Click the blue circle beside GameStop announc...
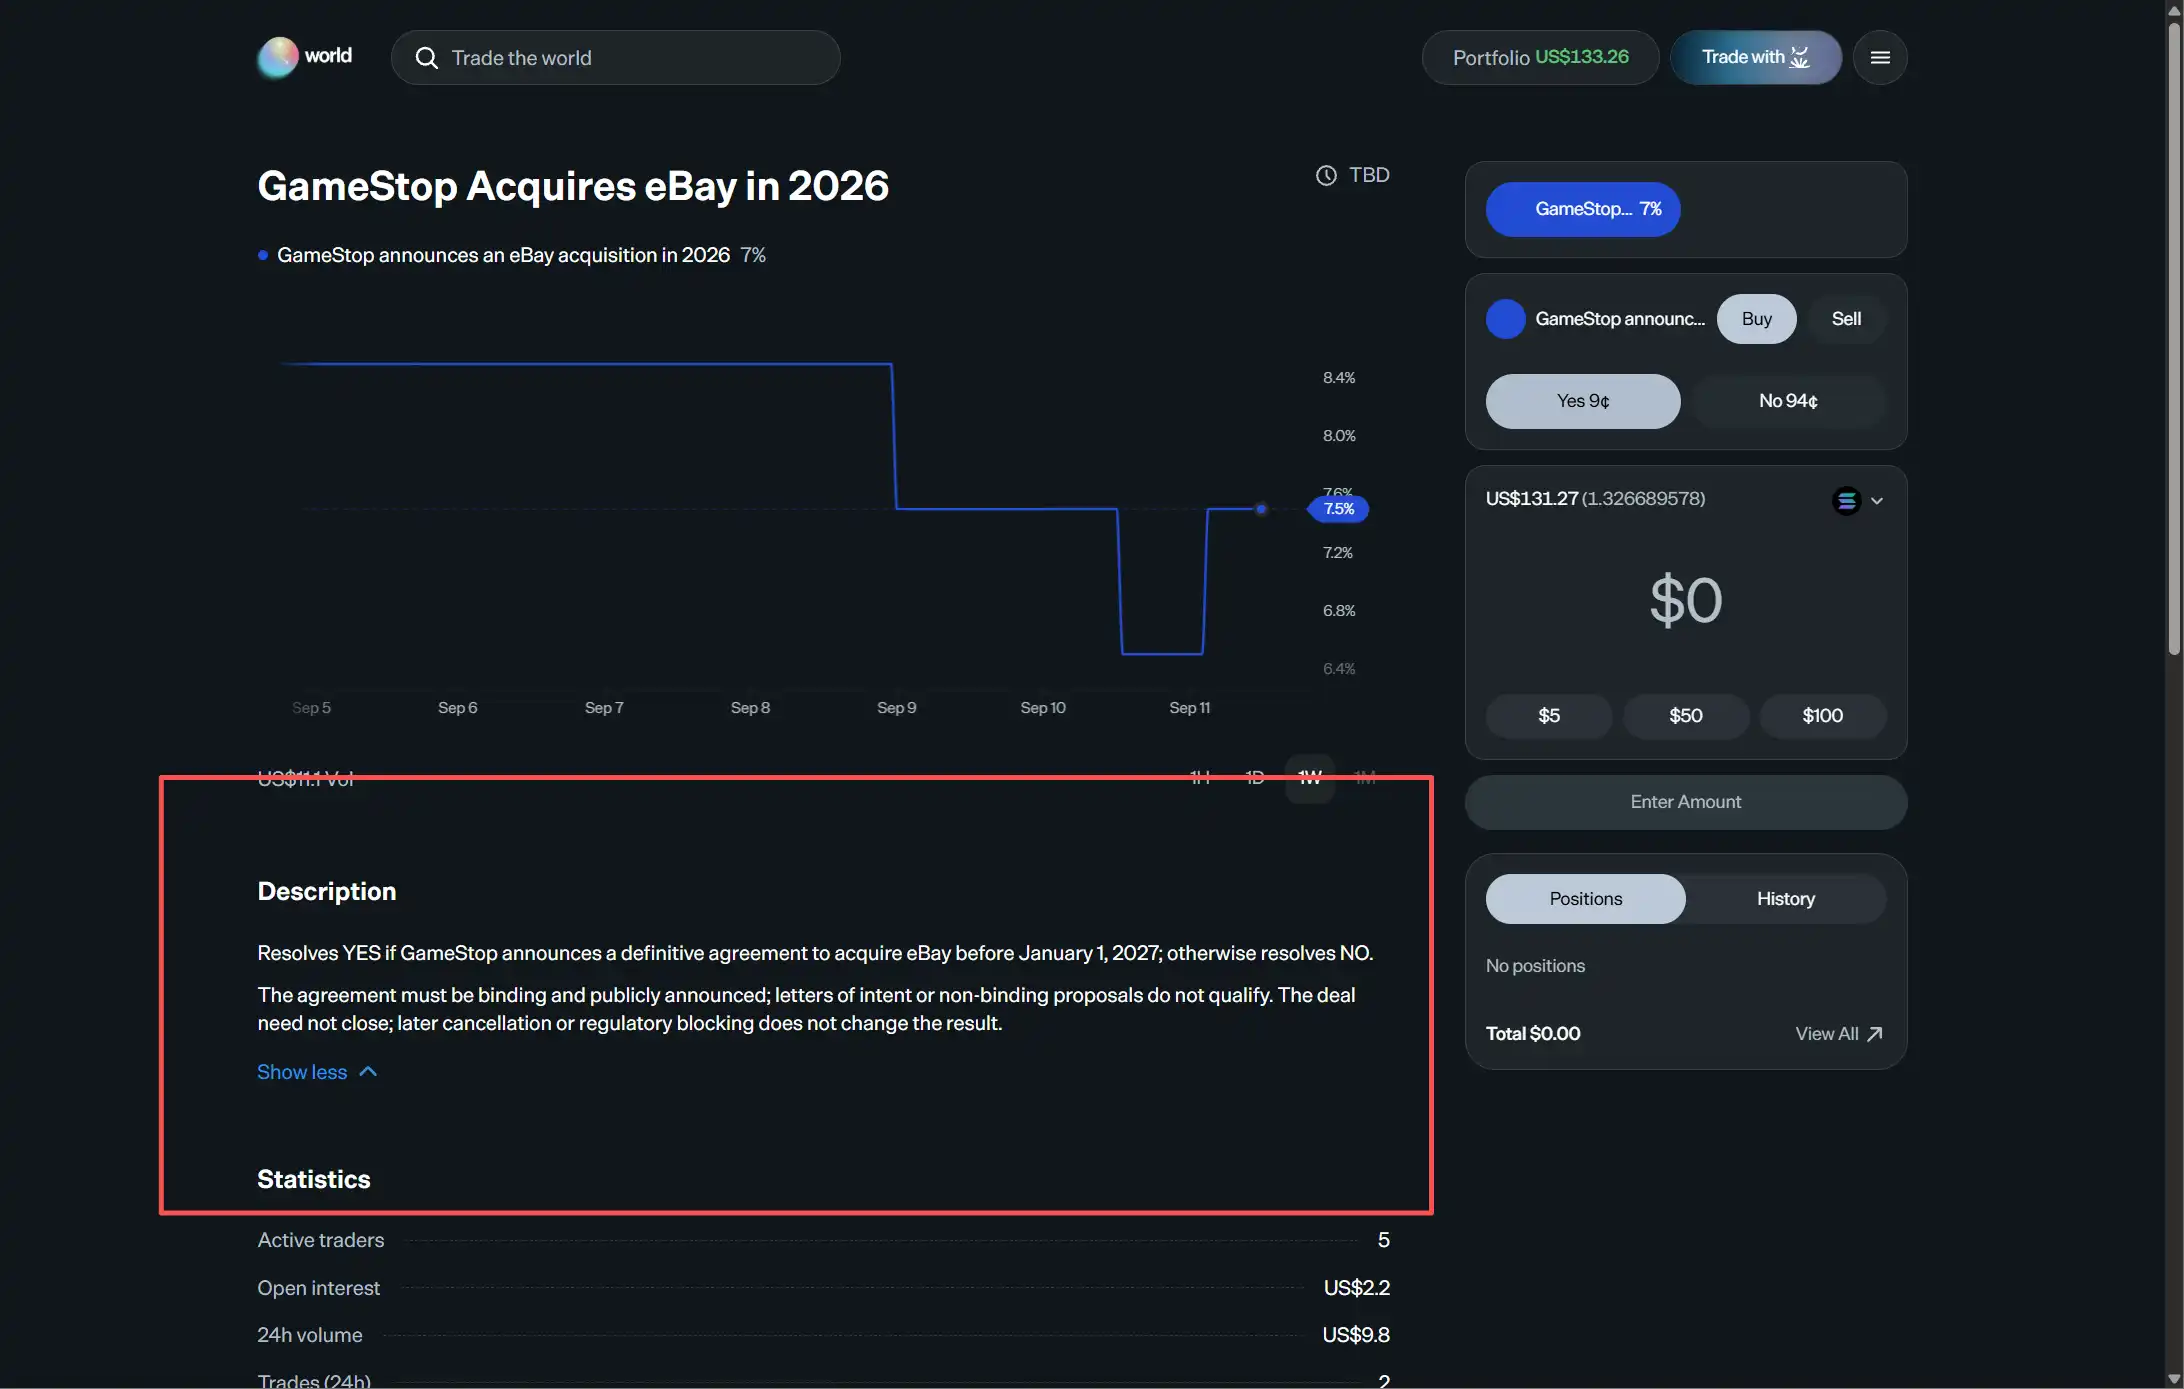This screenshot has width=2184, height=1389. pyautogui.click(x=1505, y=319)
